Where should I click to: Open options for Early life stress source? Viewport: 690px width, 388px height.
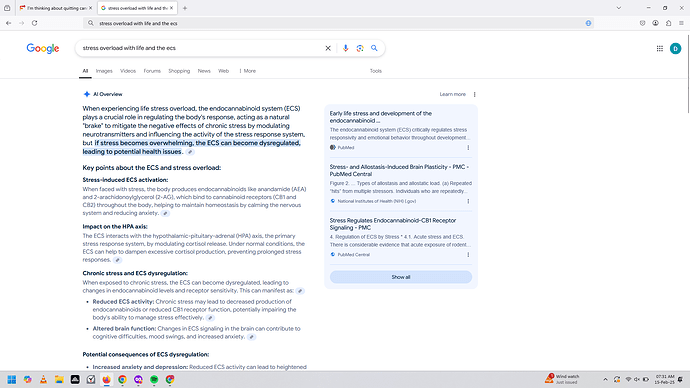tap(468, 148)
